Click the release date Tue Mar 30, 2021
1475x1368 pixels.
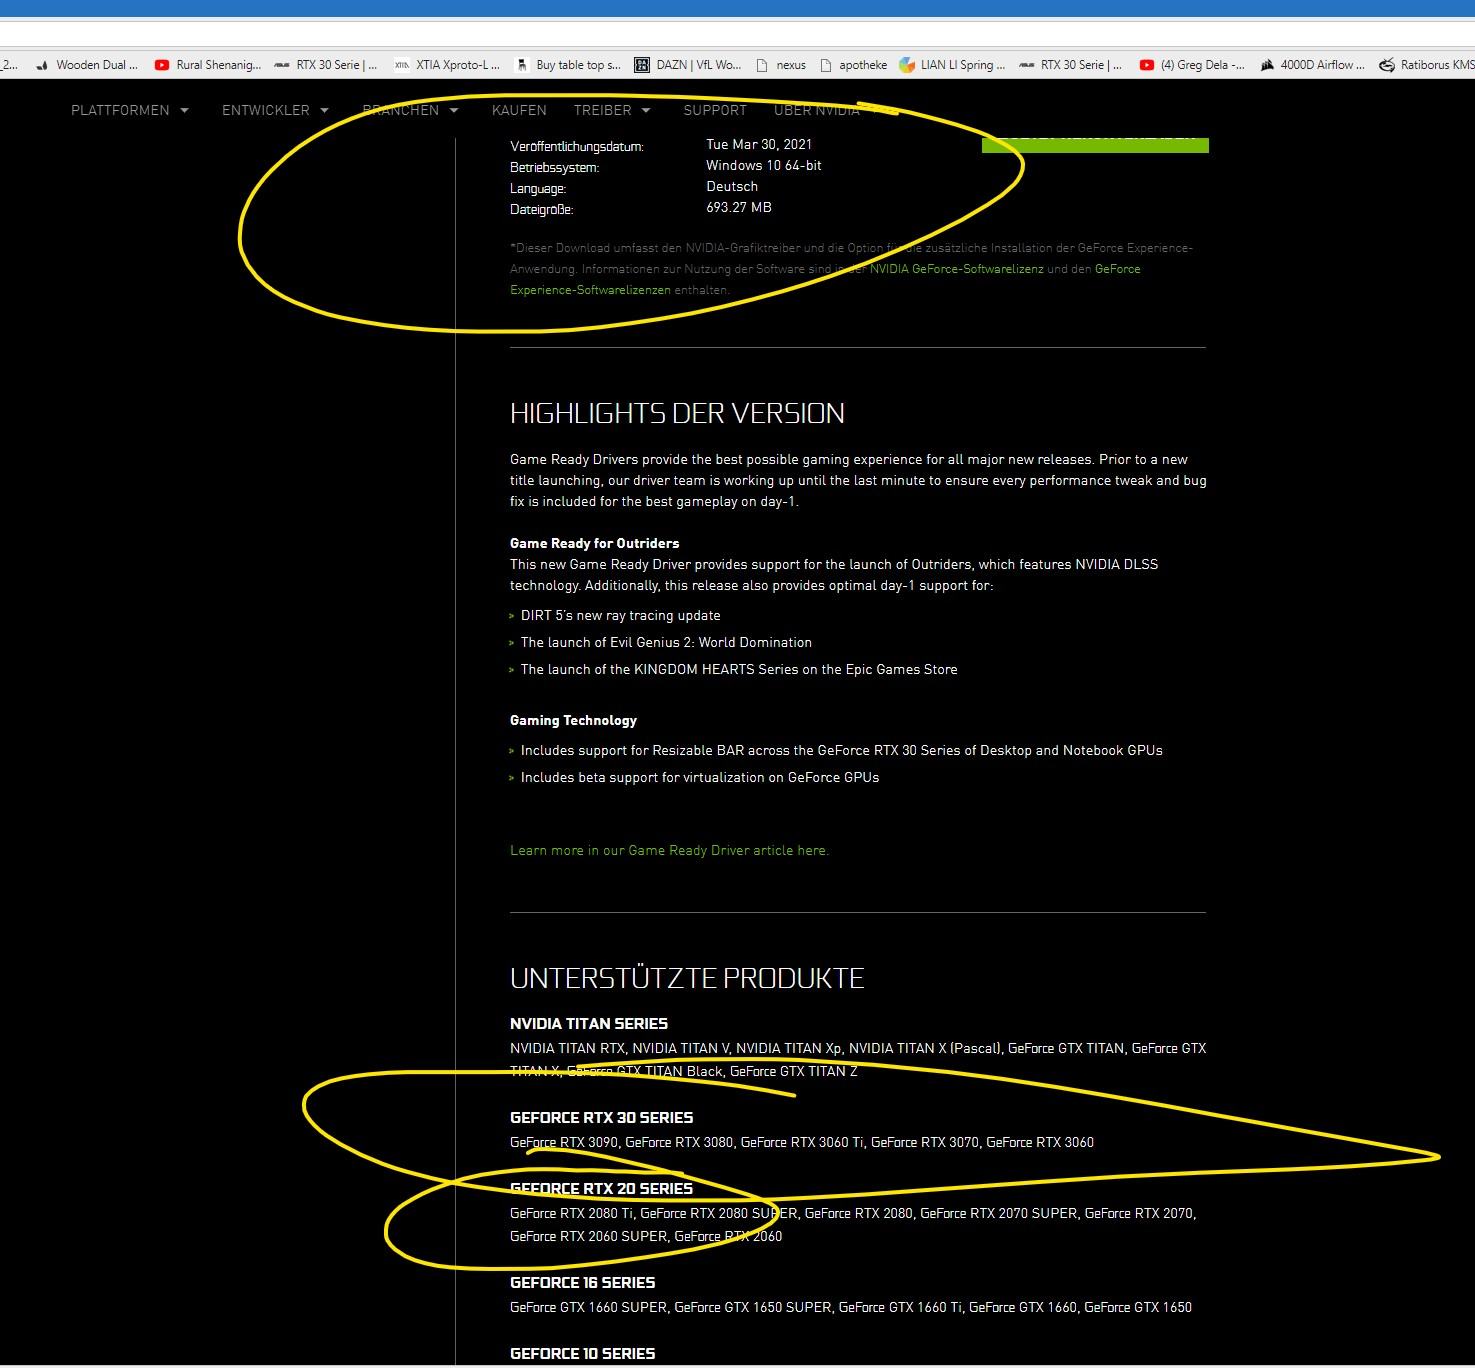click(x=759, y=144)
